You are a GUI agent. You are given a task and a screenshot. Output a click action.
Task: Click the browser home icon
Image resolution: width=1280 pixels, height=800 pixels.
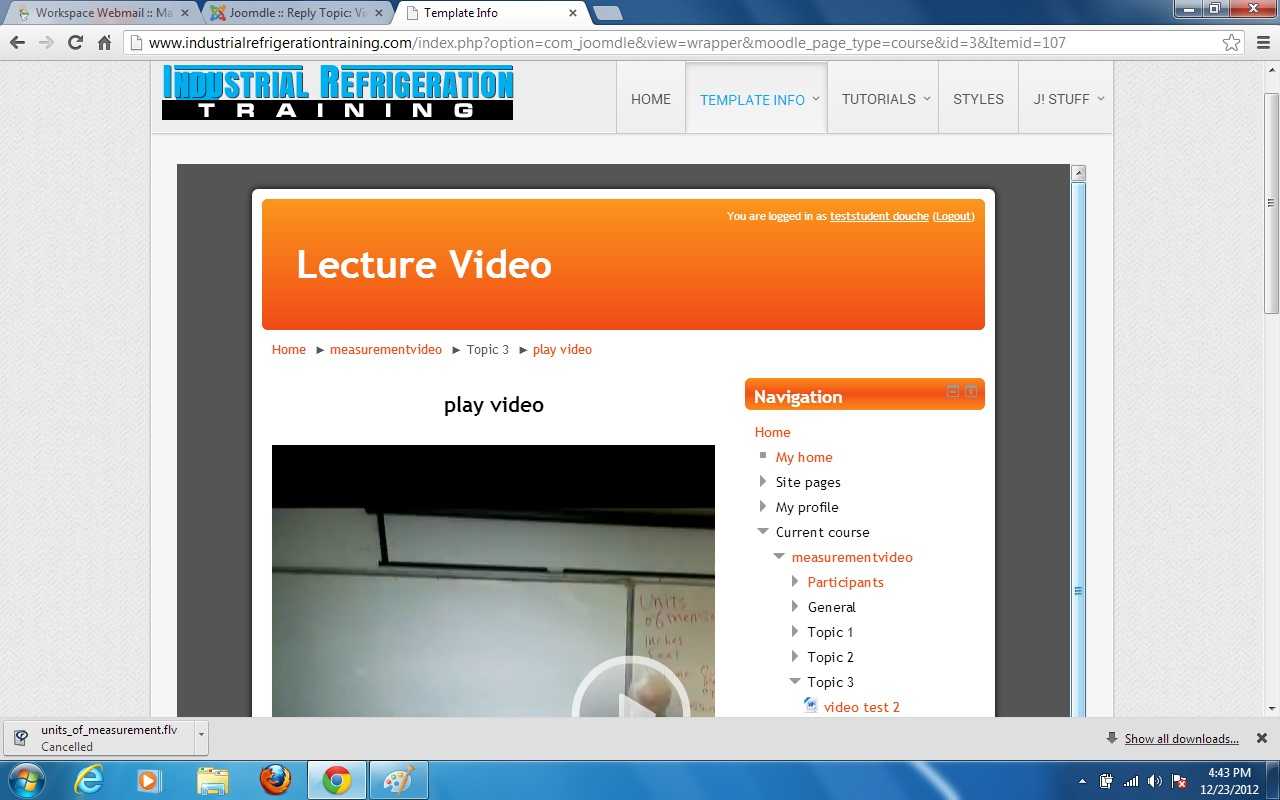[x=104, y=43]
